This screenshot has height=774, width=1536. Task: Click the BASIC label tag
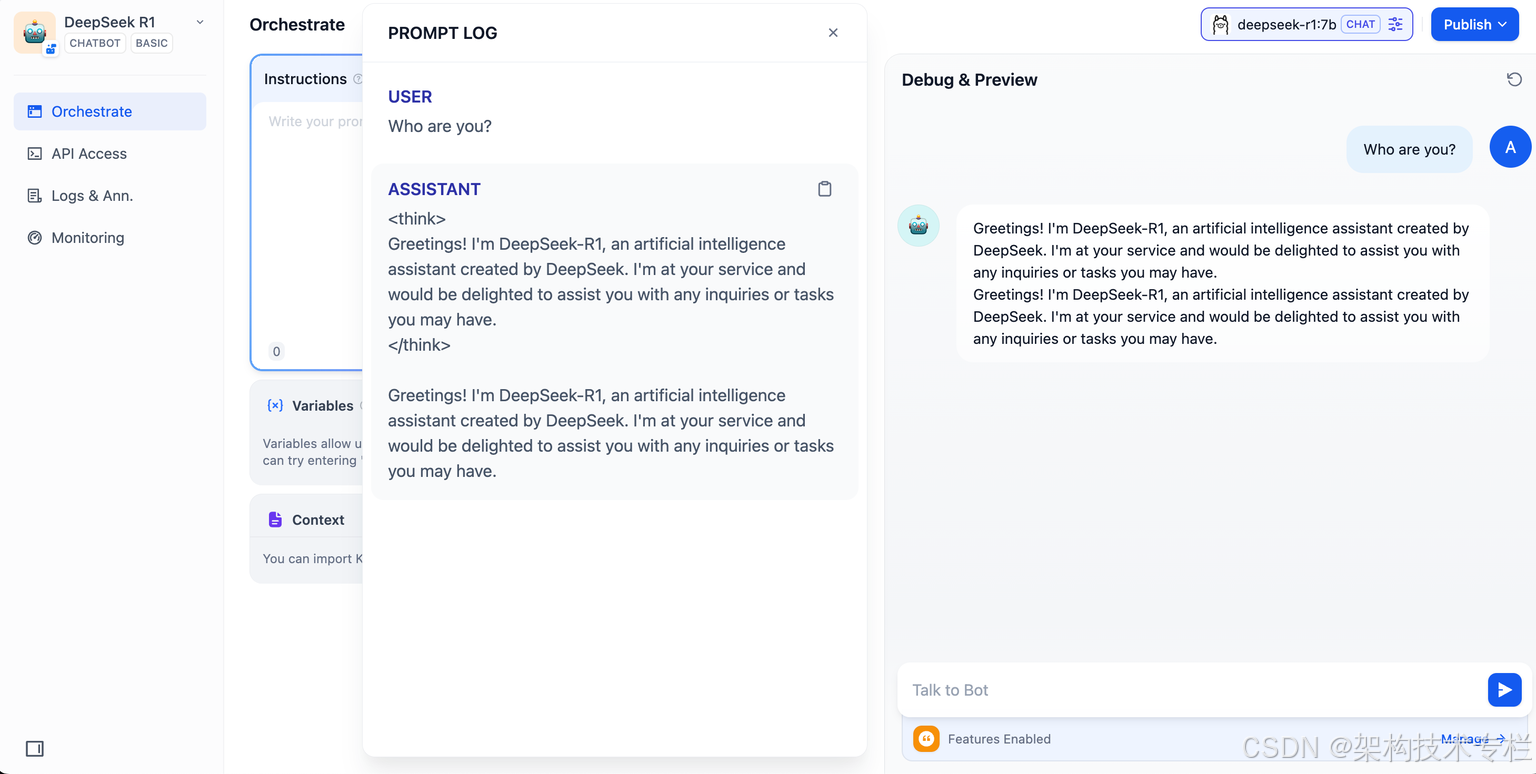pos(151,43)
